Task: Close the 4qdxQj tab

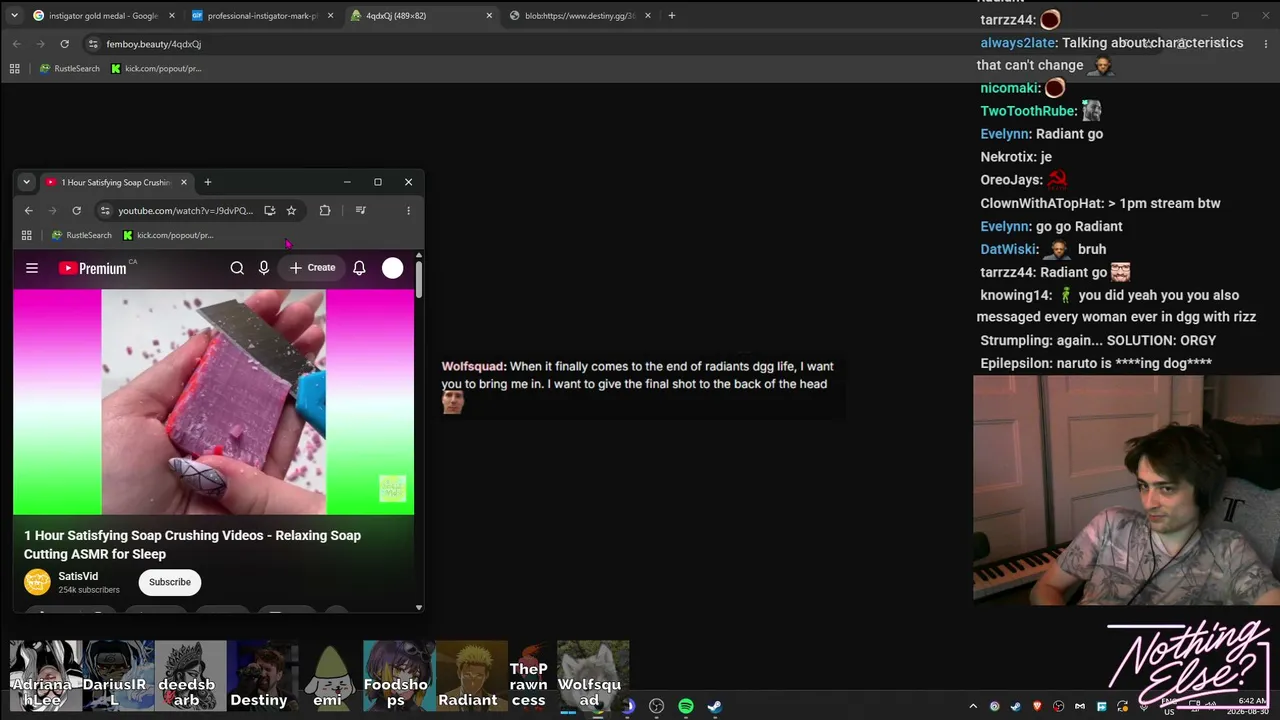Action: coord(489,16)
